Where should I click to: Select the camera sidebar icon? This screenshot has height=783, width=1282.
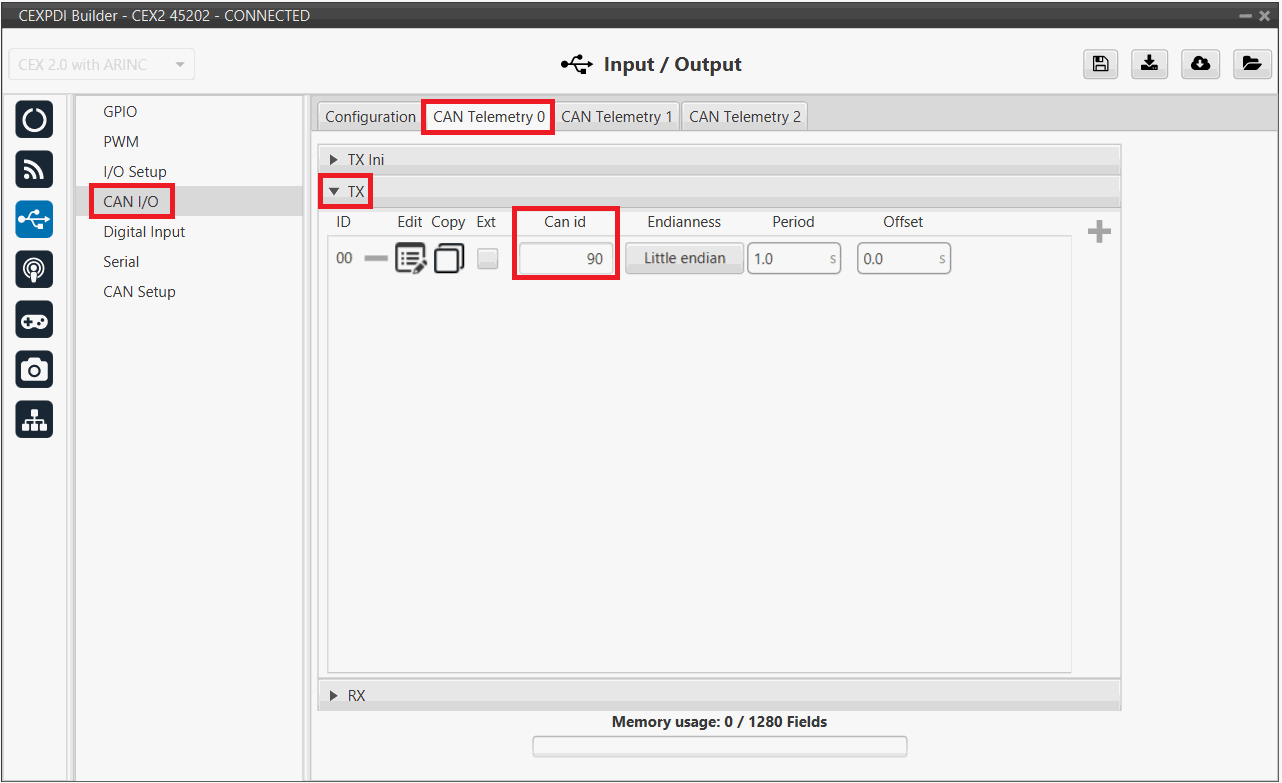(34, 370)
